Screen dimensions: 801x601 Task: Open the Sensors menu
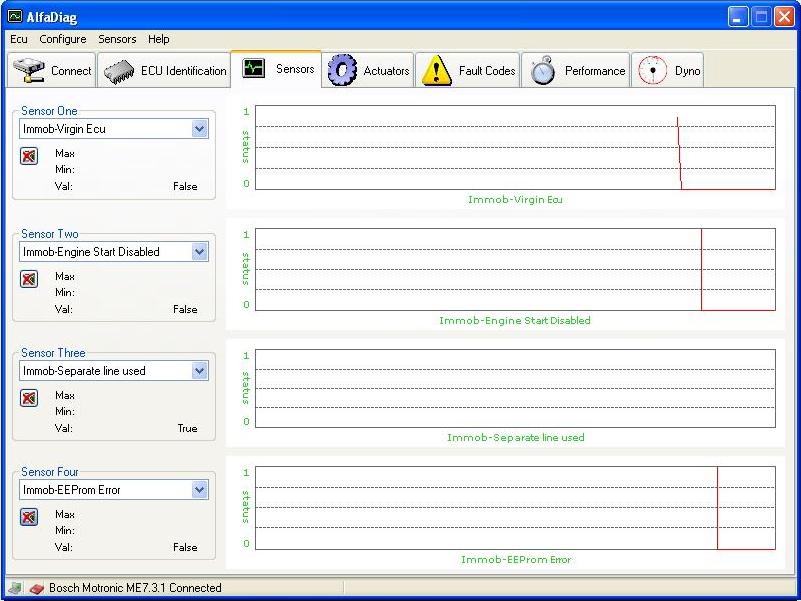(117, 39)
